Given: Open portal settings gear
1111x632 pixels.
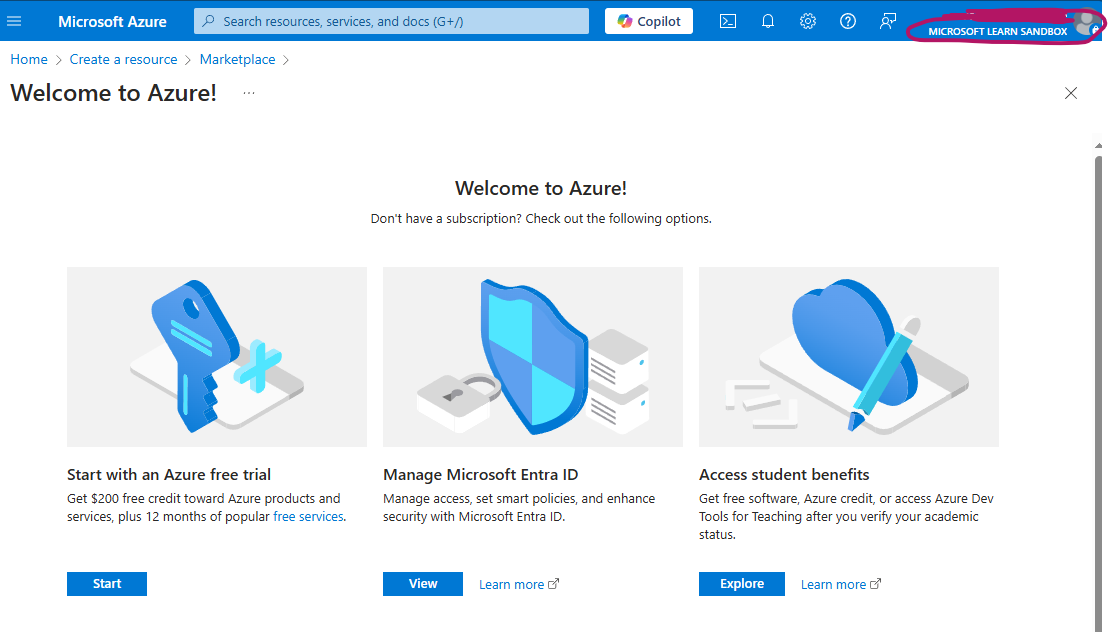Looking at the screenshot, I should (808, 21).
